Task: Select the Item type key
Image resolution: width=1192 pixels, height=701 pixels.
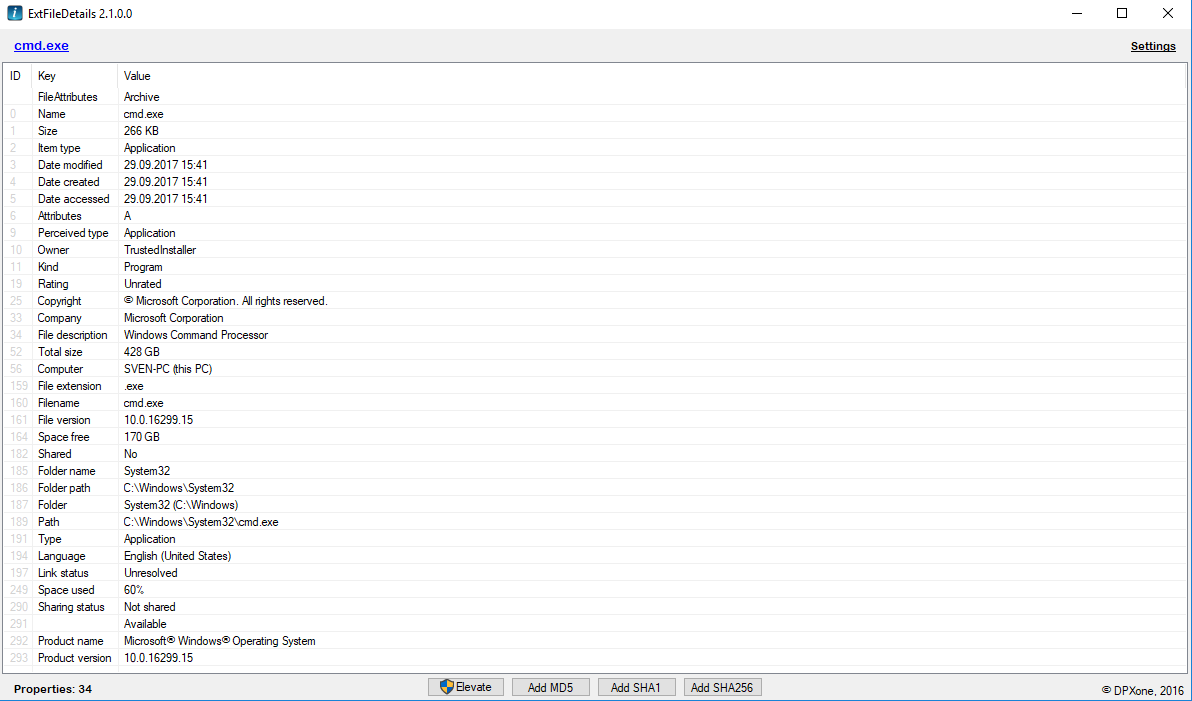Action: [x=59, y=148]
